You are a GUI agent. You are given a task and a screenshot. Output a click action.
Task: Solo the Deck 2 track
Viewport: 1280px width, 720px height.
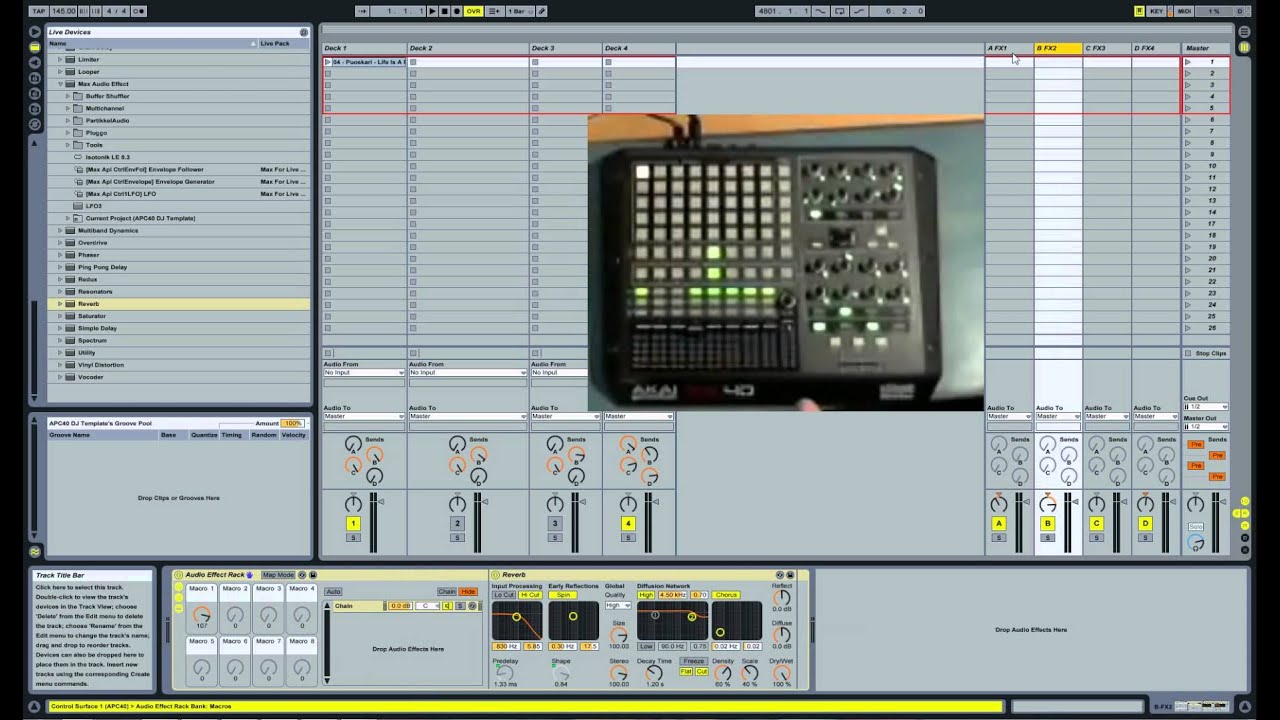pos(457,538)
